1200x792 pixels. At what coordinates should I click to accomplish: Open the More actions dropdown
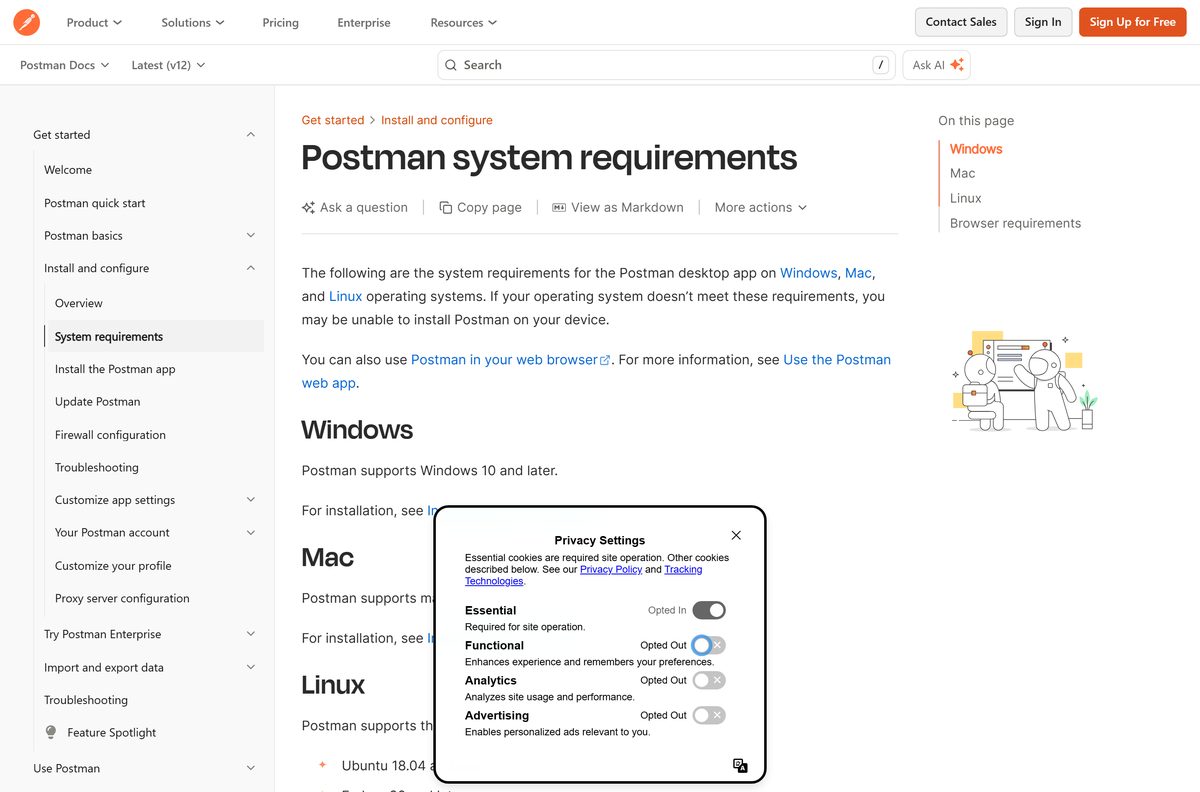[761, 208]
